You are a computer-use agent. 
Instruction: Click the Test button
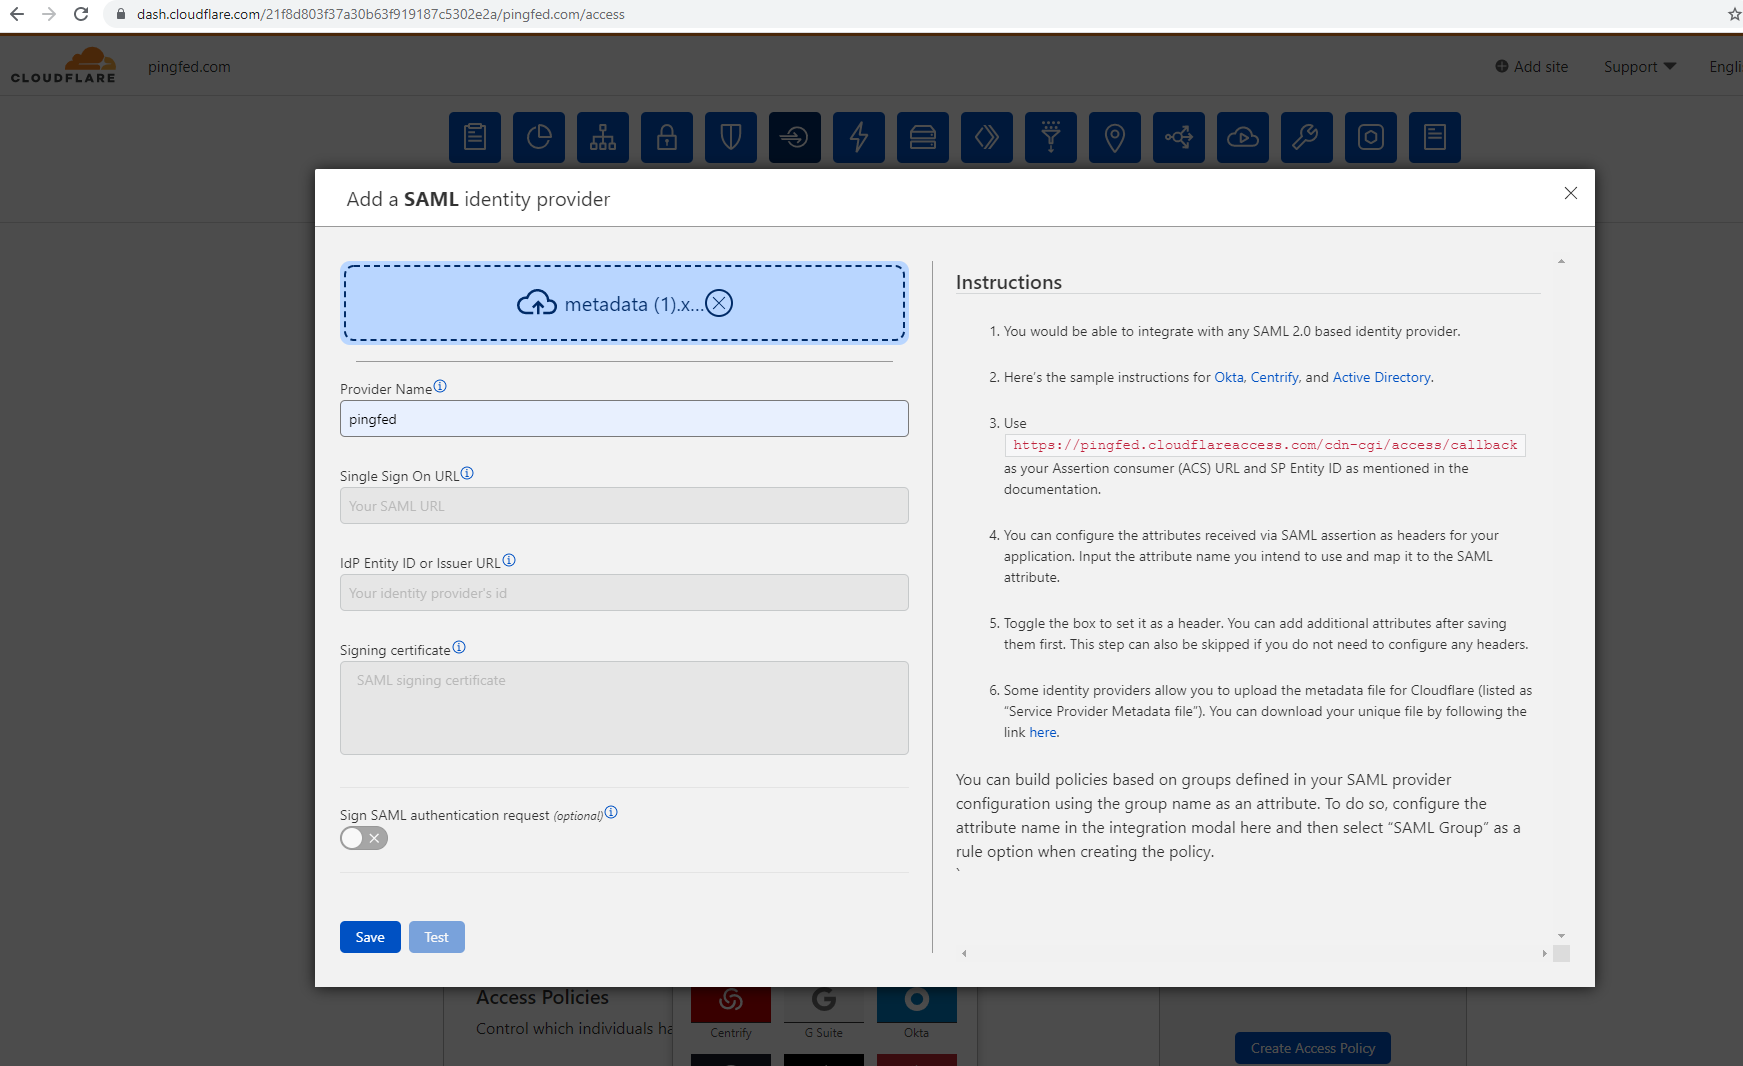436,937
